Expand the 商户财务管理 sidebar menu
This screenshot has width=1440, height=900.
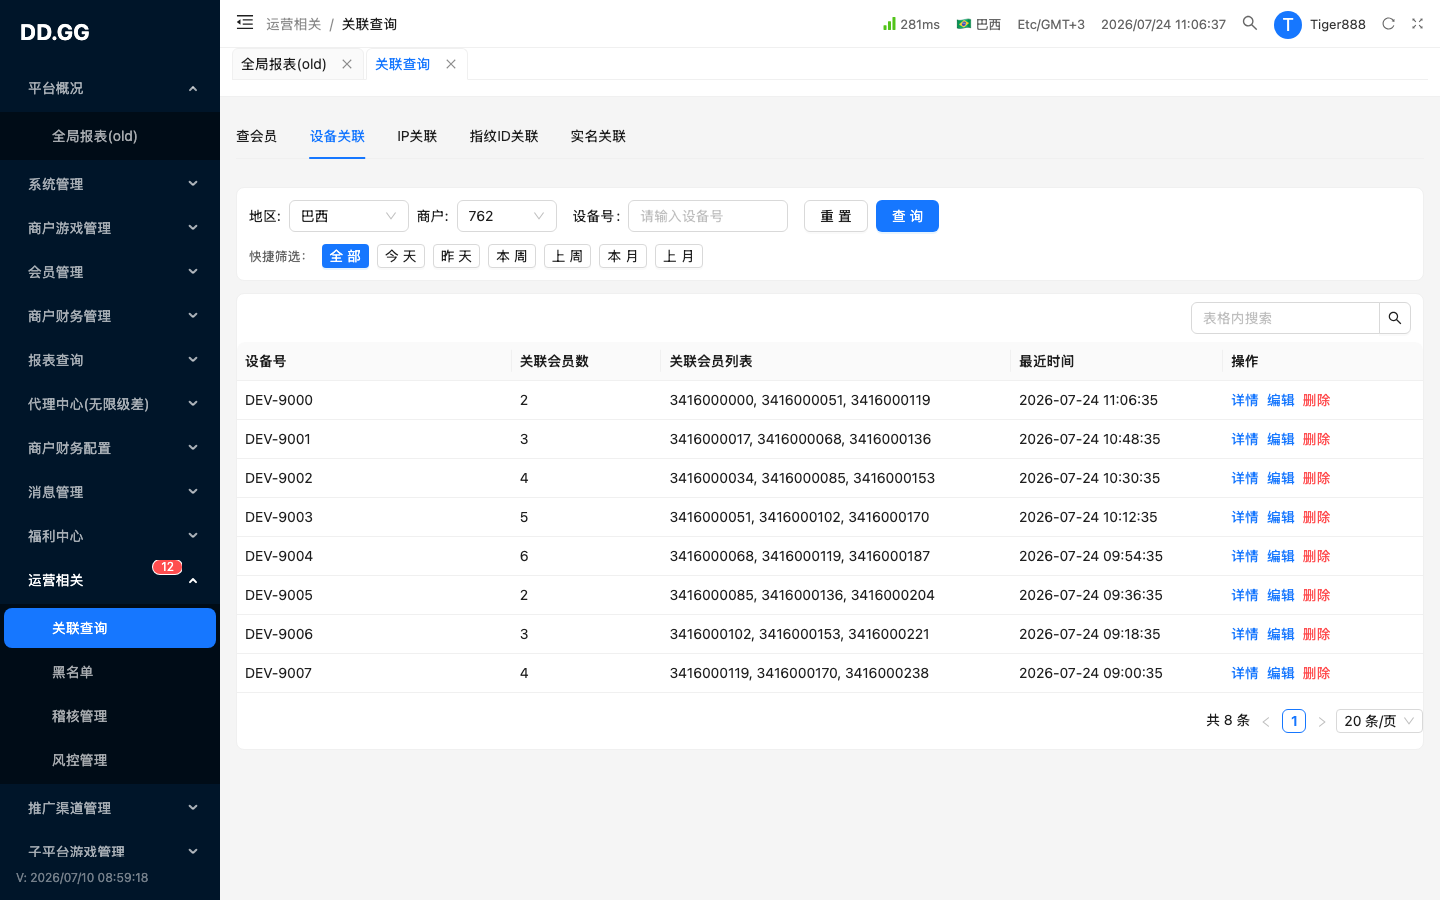pos(110,316)
